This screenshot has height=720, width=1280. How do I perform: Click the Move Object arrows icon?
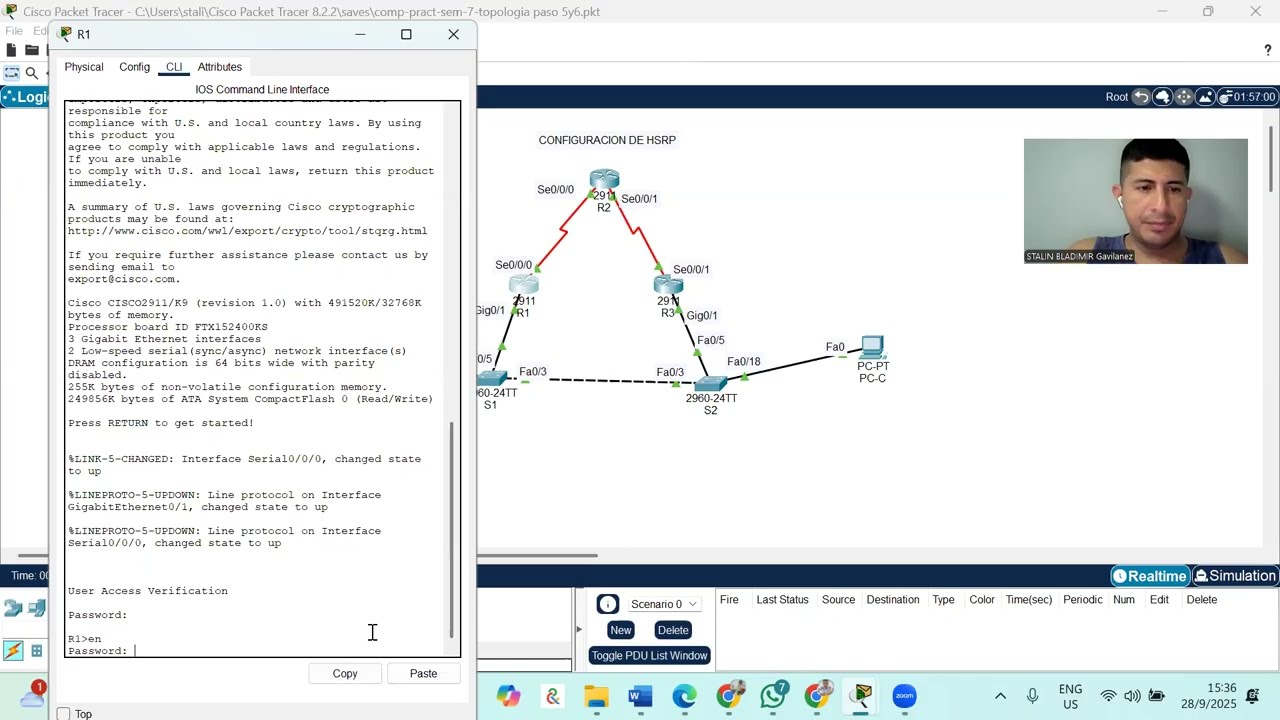coord(1184,97)
